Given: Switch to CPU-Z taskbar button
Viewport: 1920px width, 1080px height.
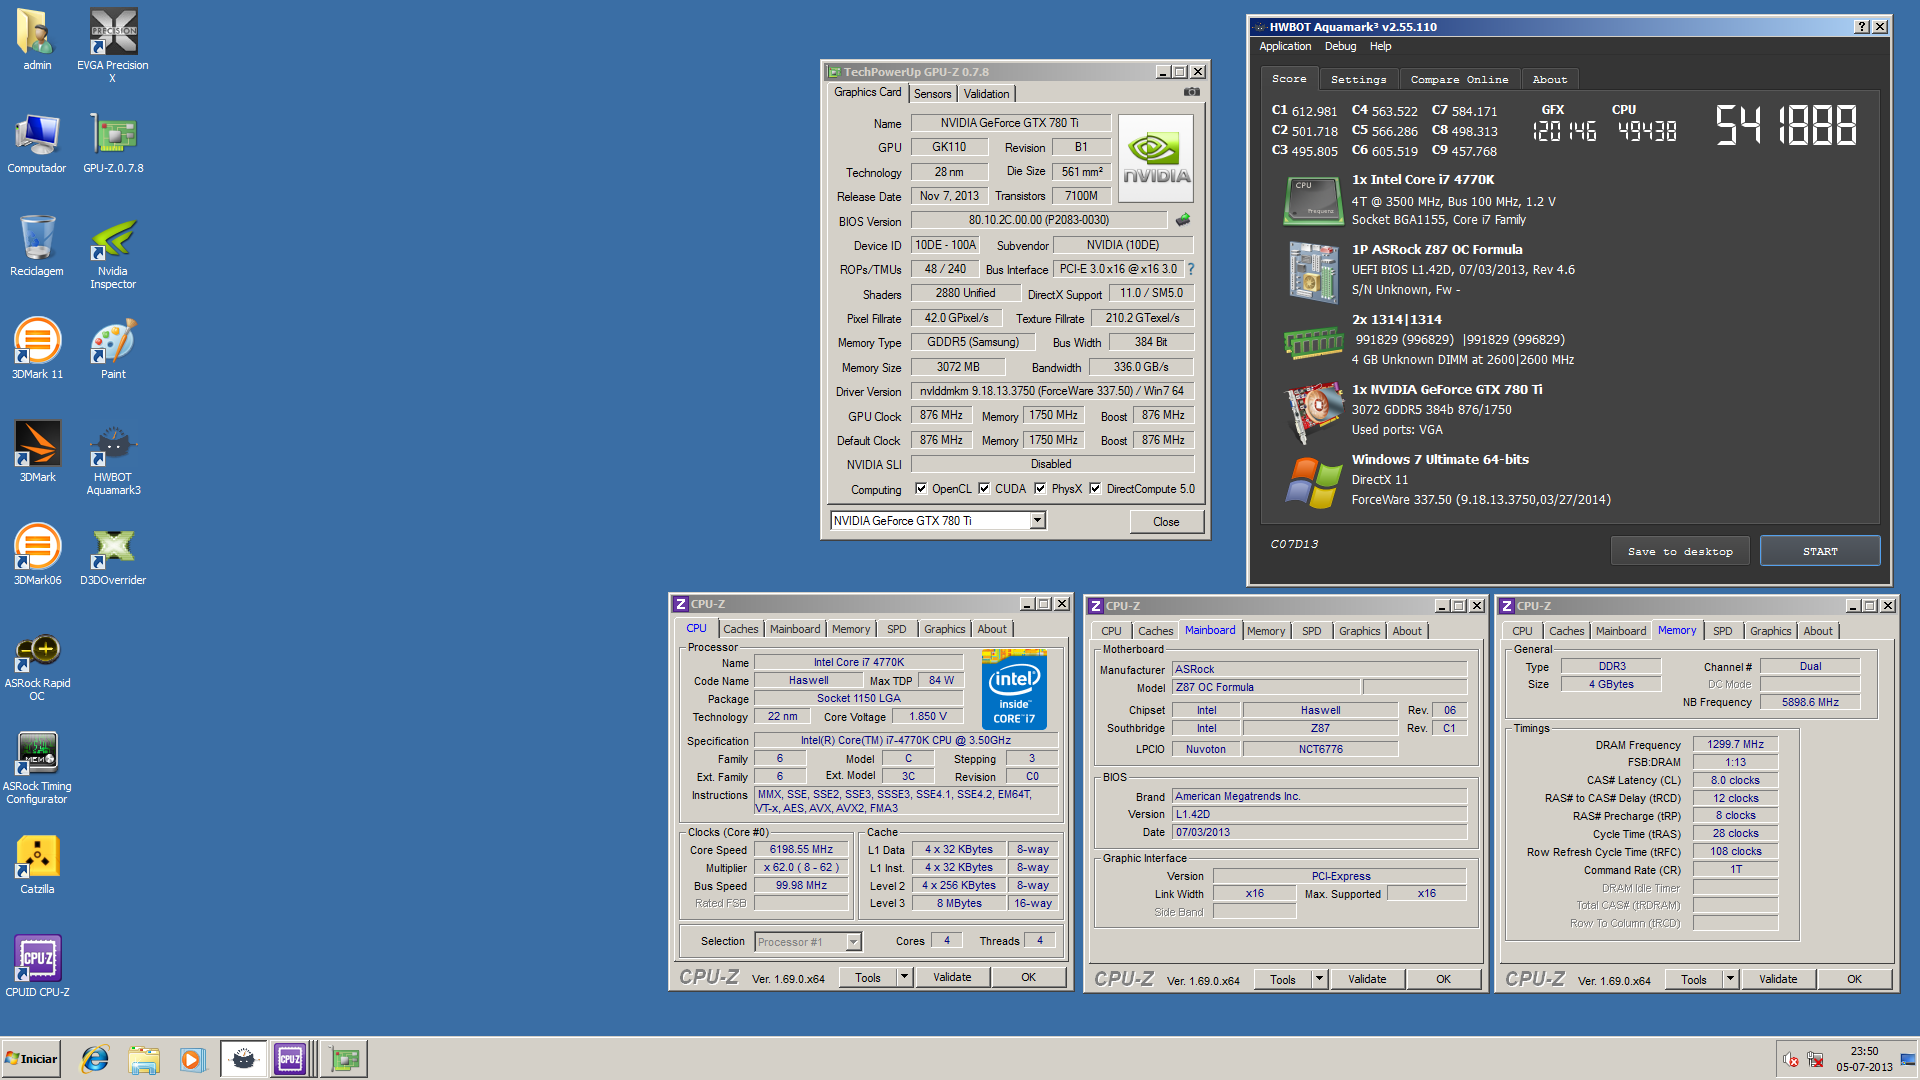Looking at the screenshot, I should [291, 1059].
